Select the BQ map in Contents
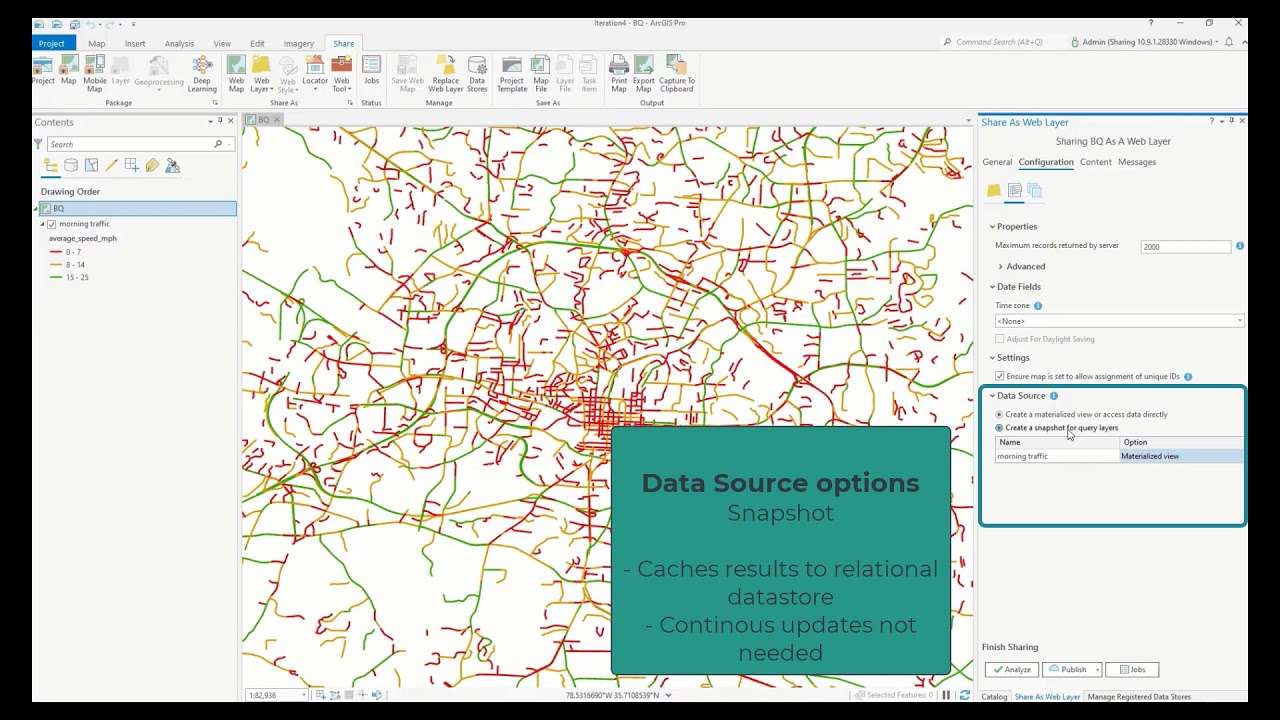 tap(137, 208)
